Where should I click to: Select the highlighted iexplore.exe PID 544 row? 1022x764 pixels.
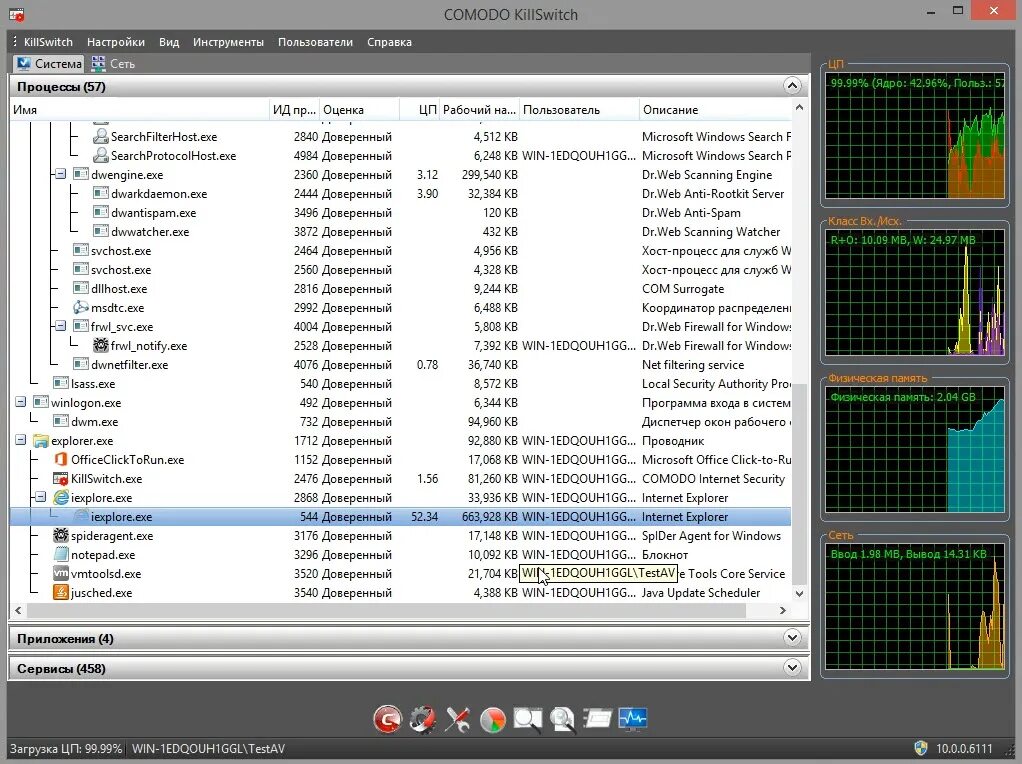[401, 517]
